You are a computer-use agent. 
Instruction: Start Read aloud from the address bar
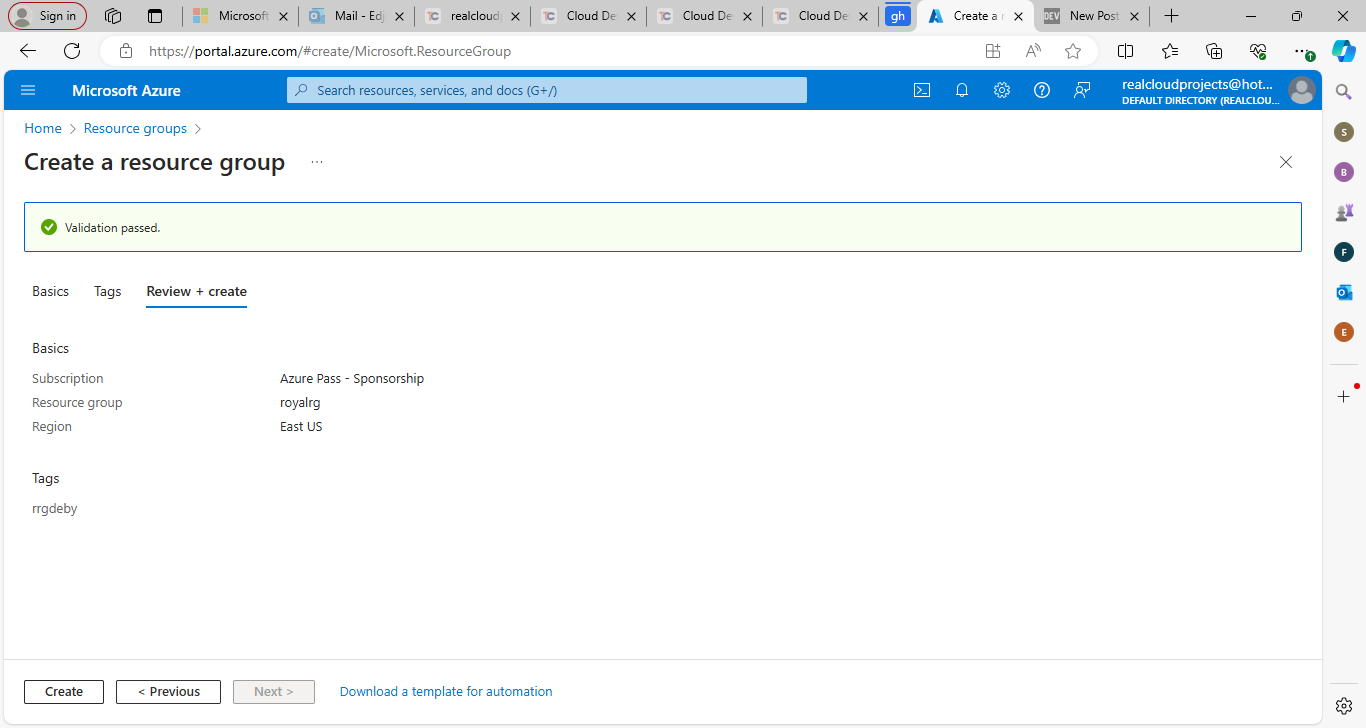point(1033,51)
